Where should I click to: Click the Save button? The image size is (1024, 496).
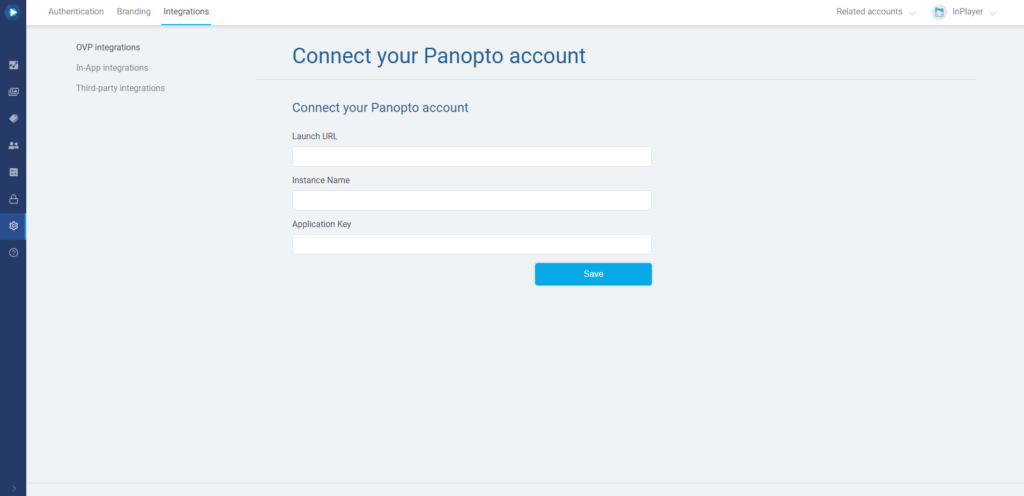pos(593,274)
